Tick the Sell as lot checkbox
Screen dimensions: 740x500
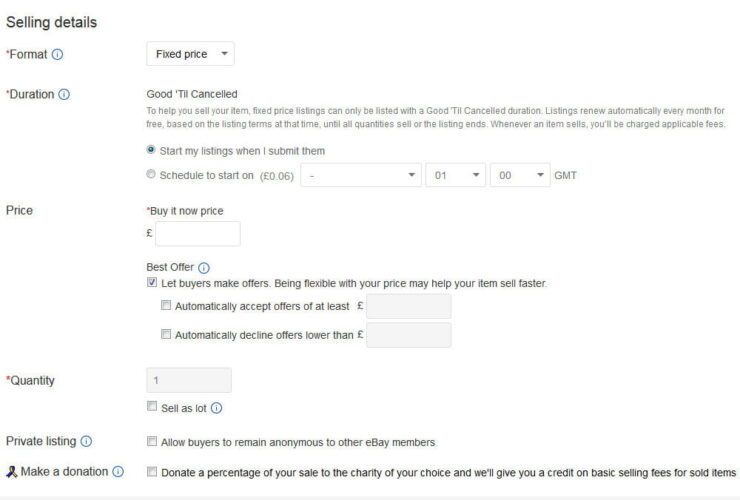coord(152,408)
